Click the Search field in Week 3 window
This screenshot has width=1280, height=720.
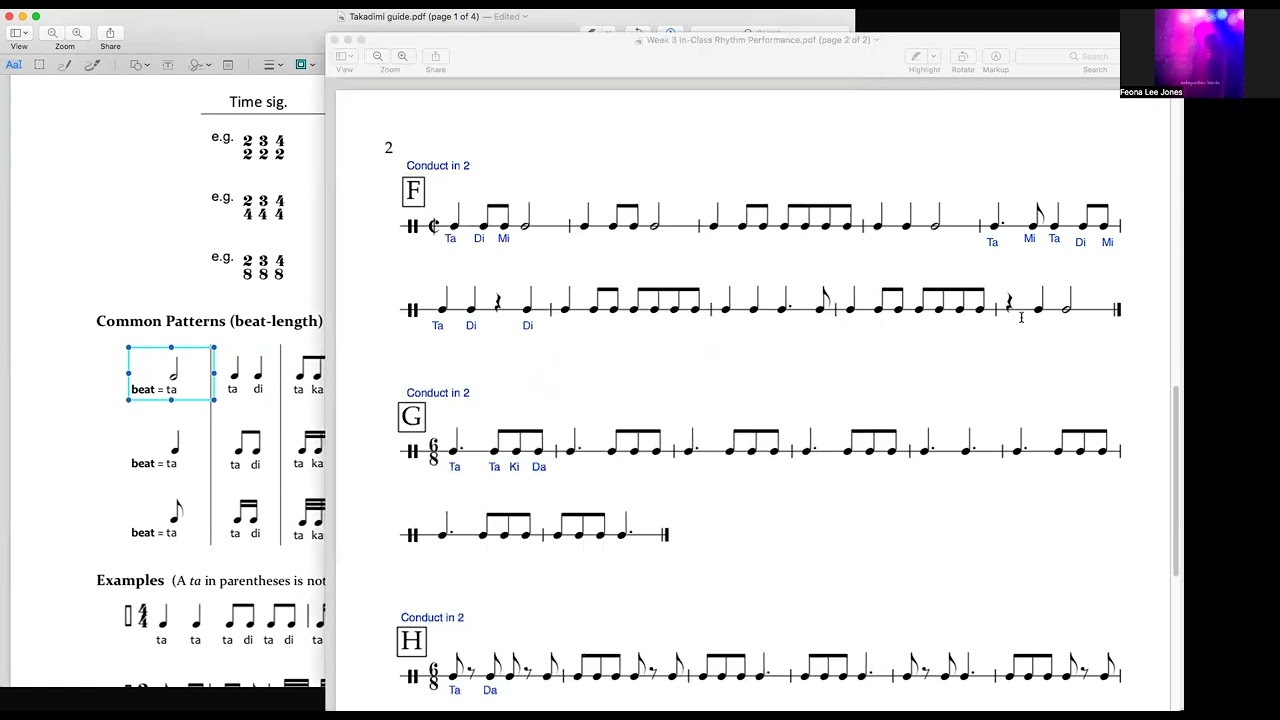[x=1068, y=57]
